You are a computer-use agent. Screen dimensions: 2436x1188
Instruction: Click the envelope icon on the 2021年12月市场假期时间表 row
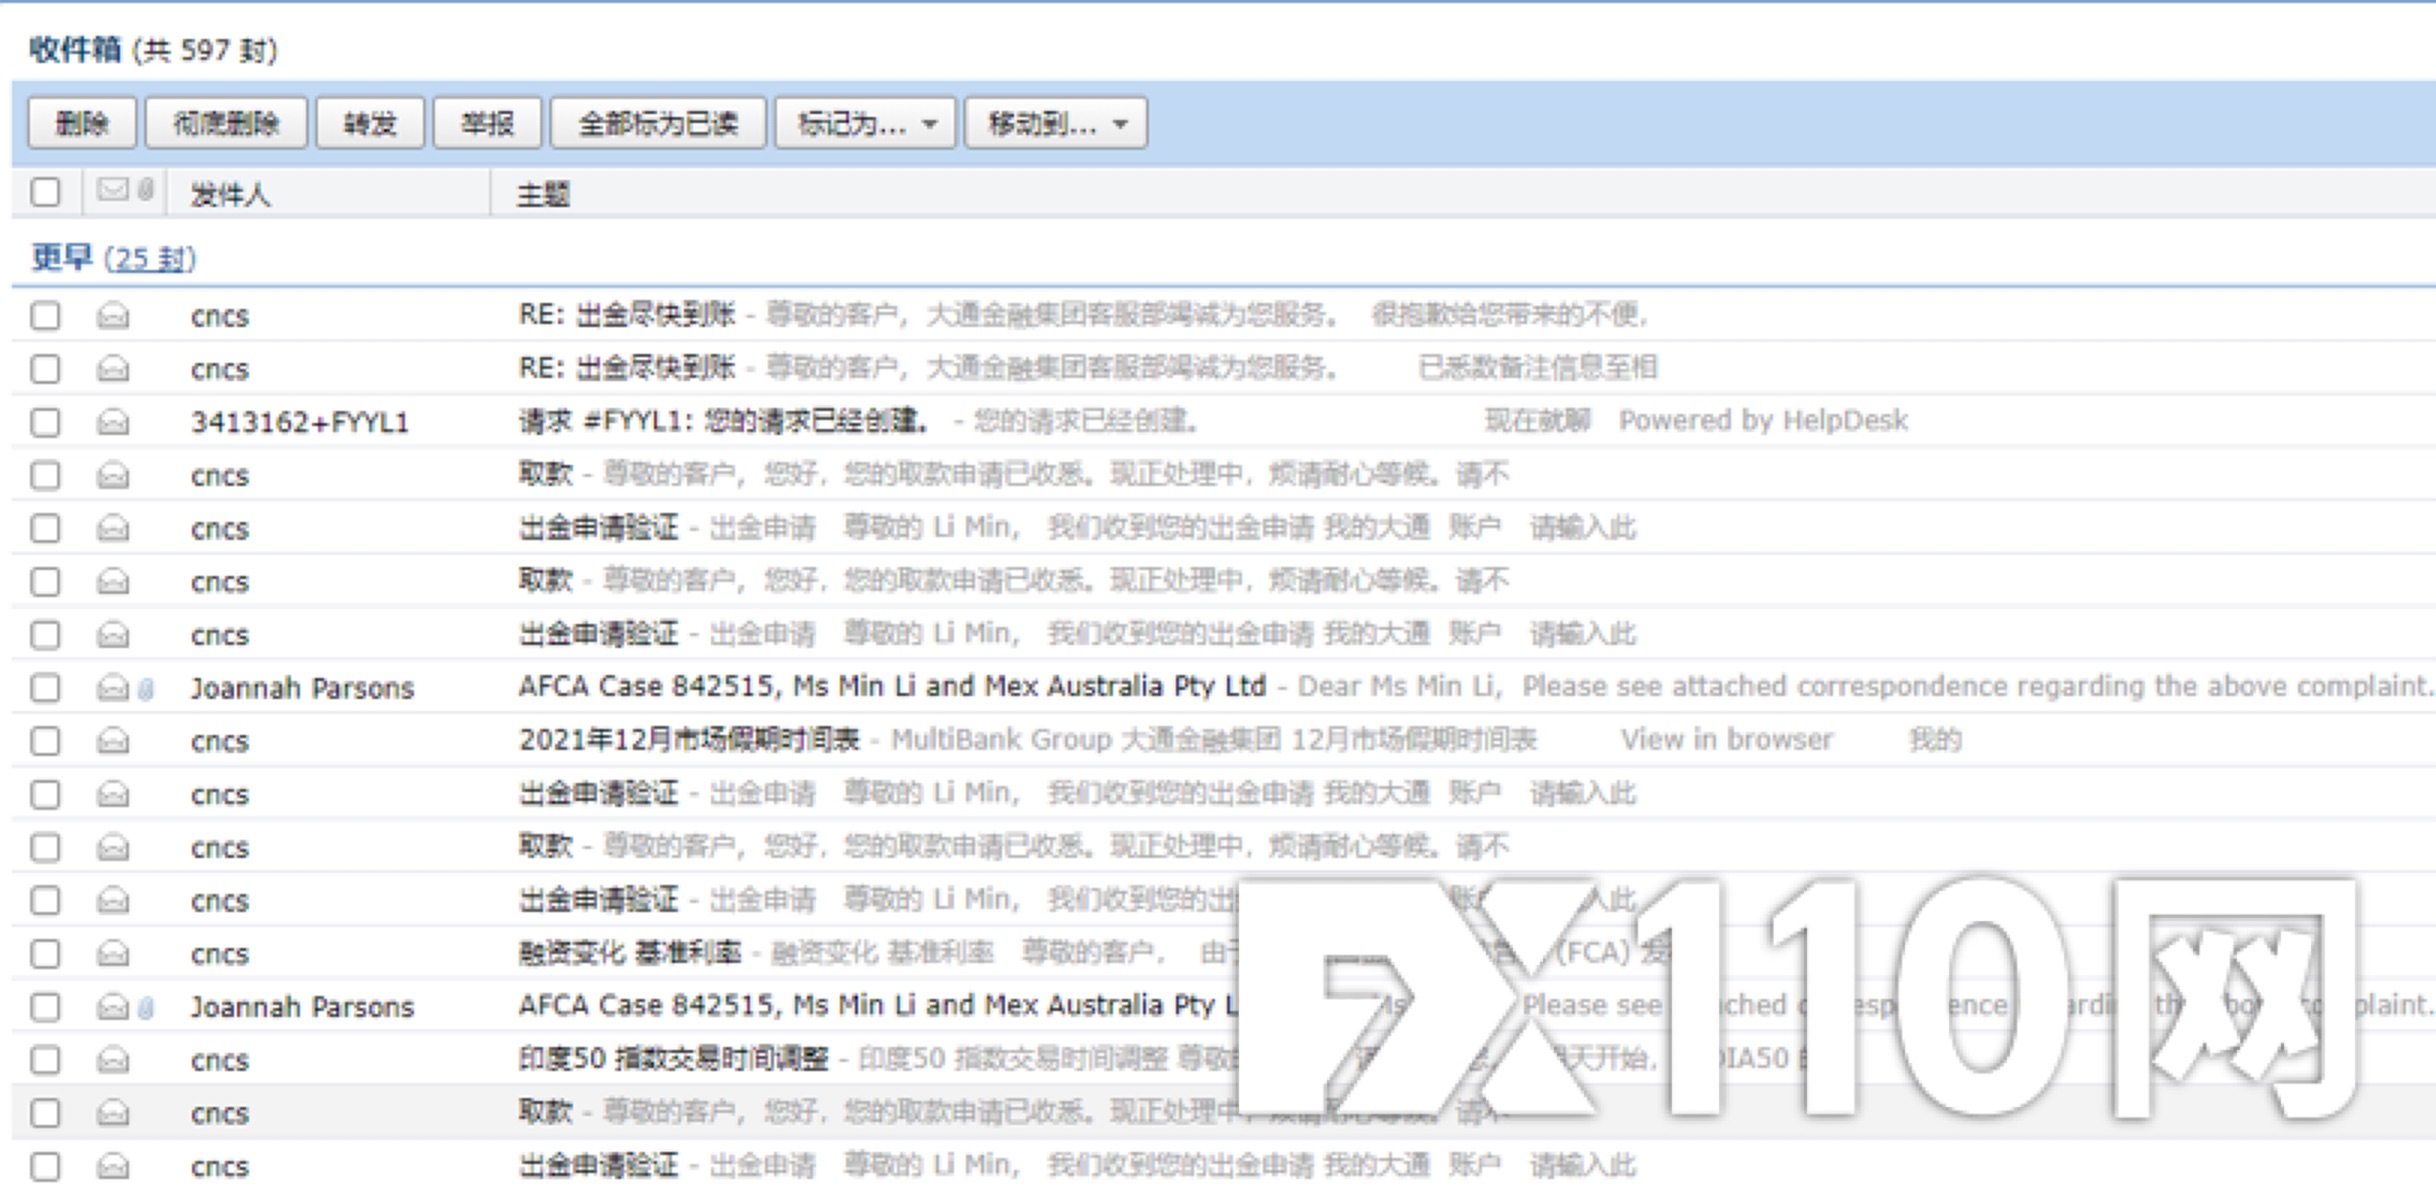(x=113, y=741)
